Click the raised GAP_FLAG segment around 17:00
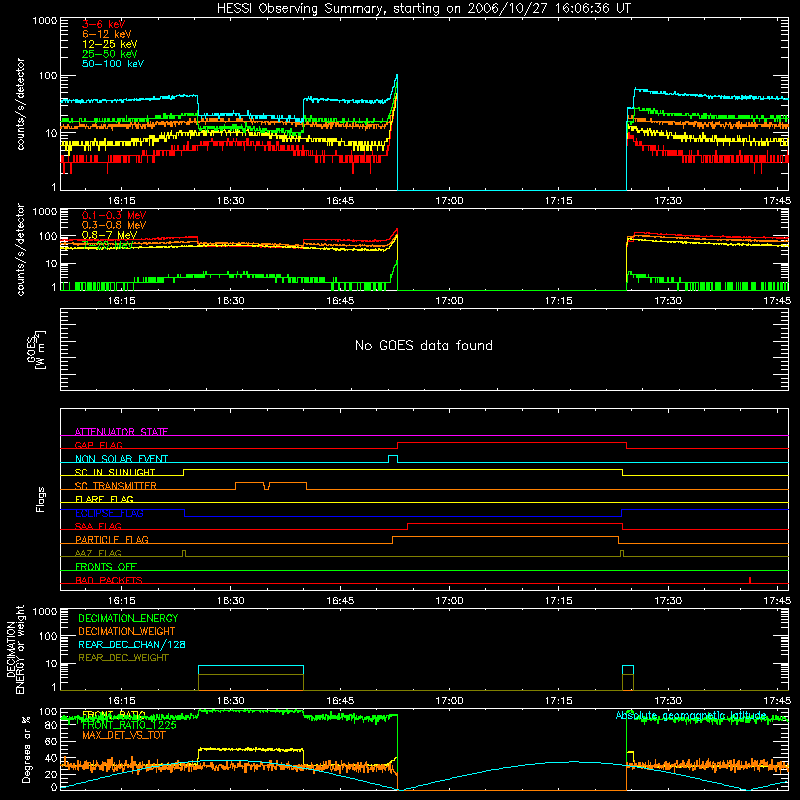 (512, 443)
